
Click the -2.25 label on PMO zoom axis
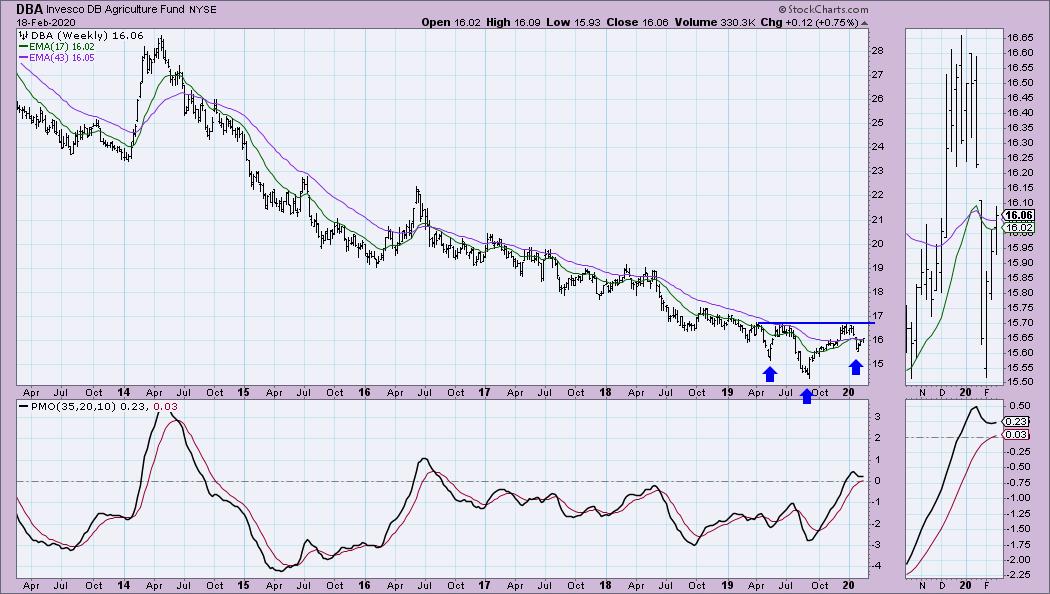(1019, 575)
